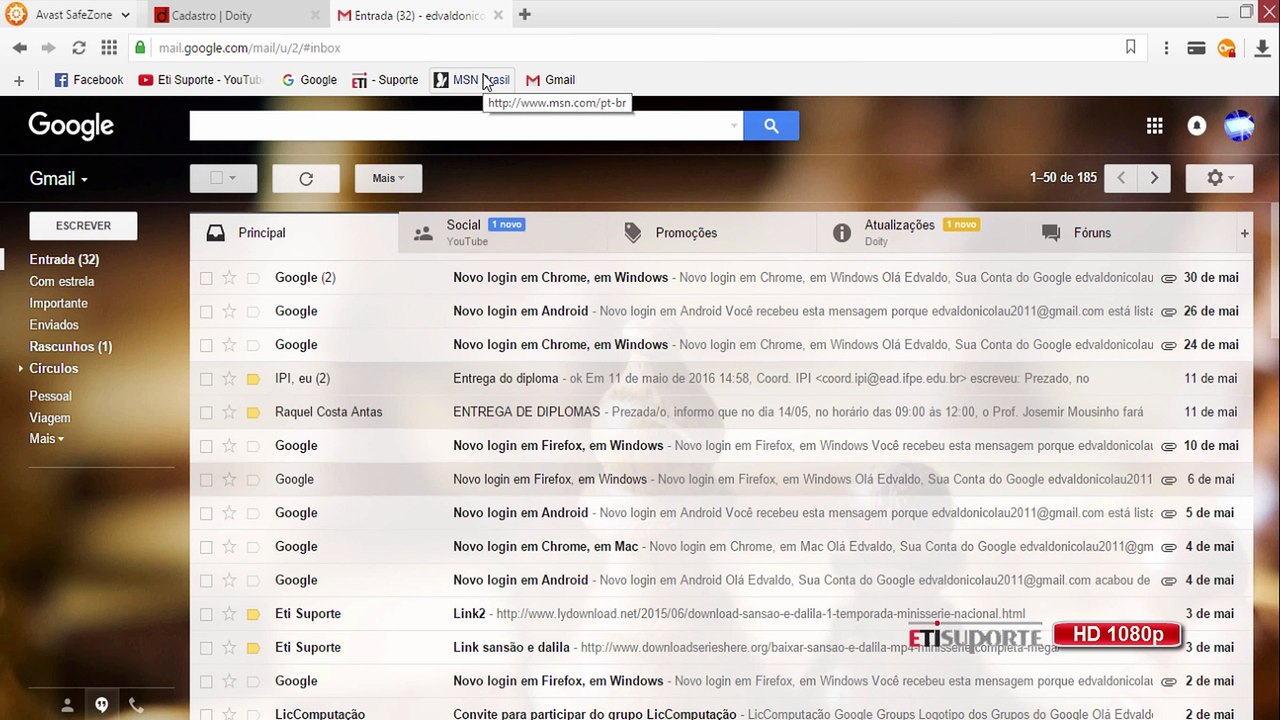Toggle importance marker on Raquel Costa Antas email
Viewport: 1280px width, 720px height.
[x=253, y=412]
